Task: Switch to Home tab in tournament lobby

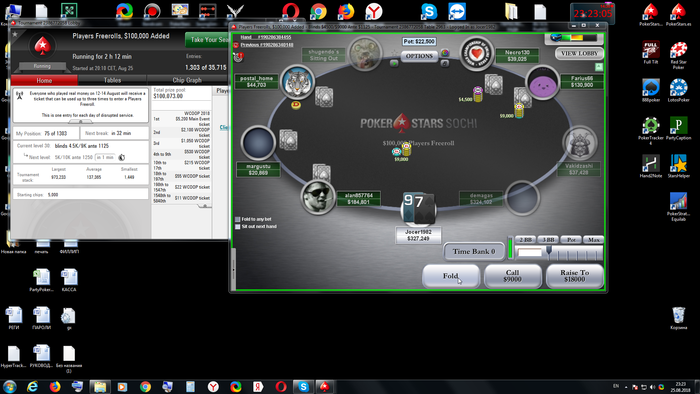Action: [44, 80]
